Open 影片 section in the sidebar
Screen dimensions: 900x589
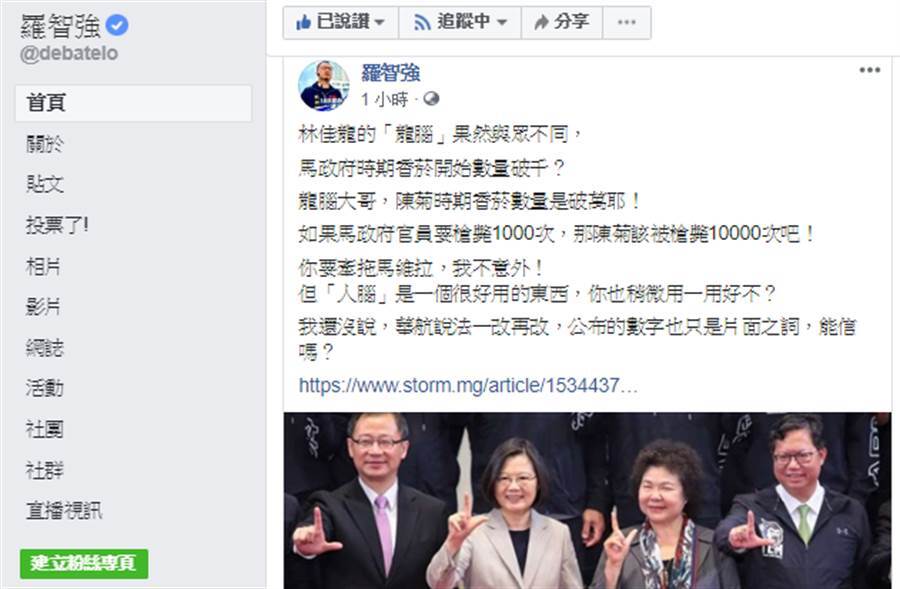pos(43,307)
